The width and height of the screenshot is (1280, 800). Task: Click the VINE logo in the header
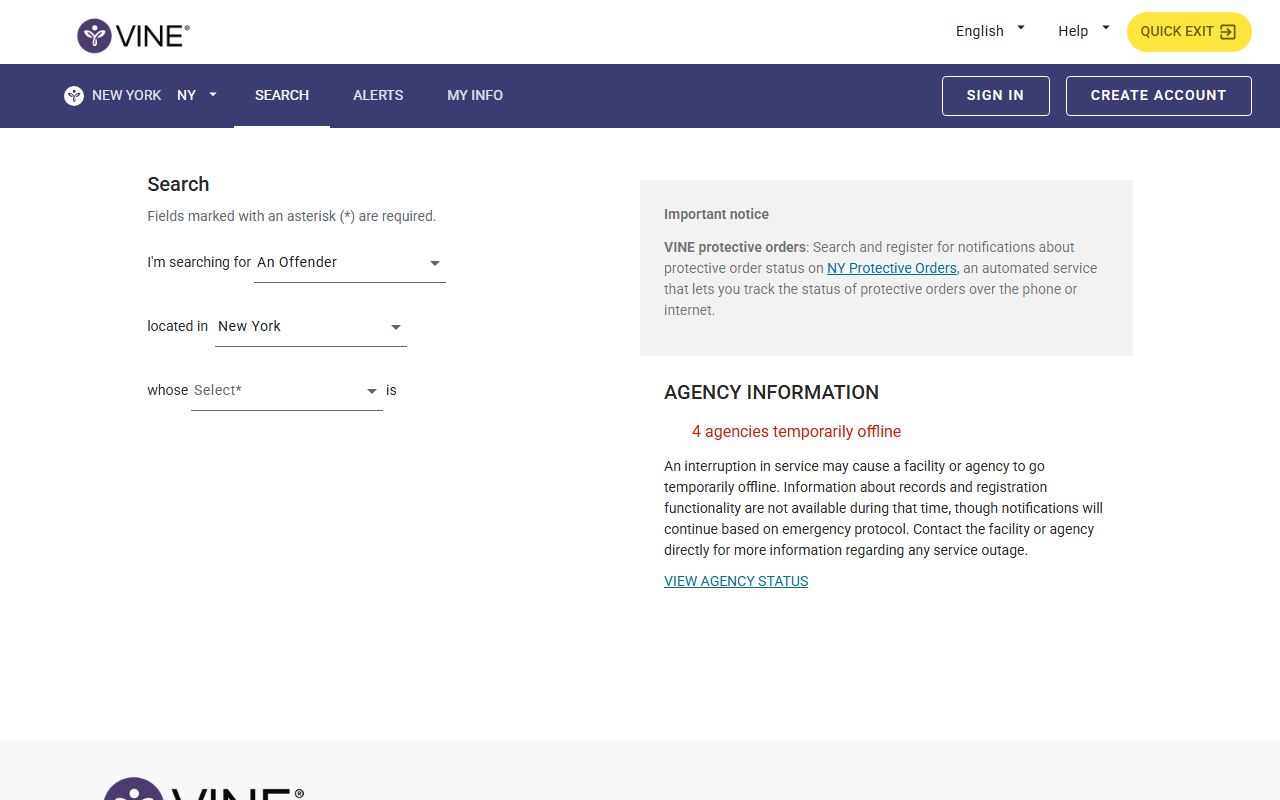[133, 35]
